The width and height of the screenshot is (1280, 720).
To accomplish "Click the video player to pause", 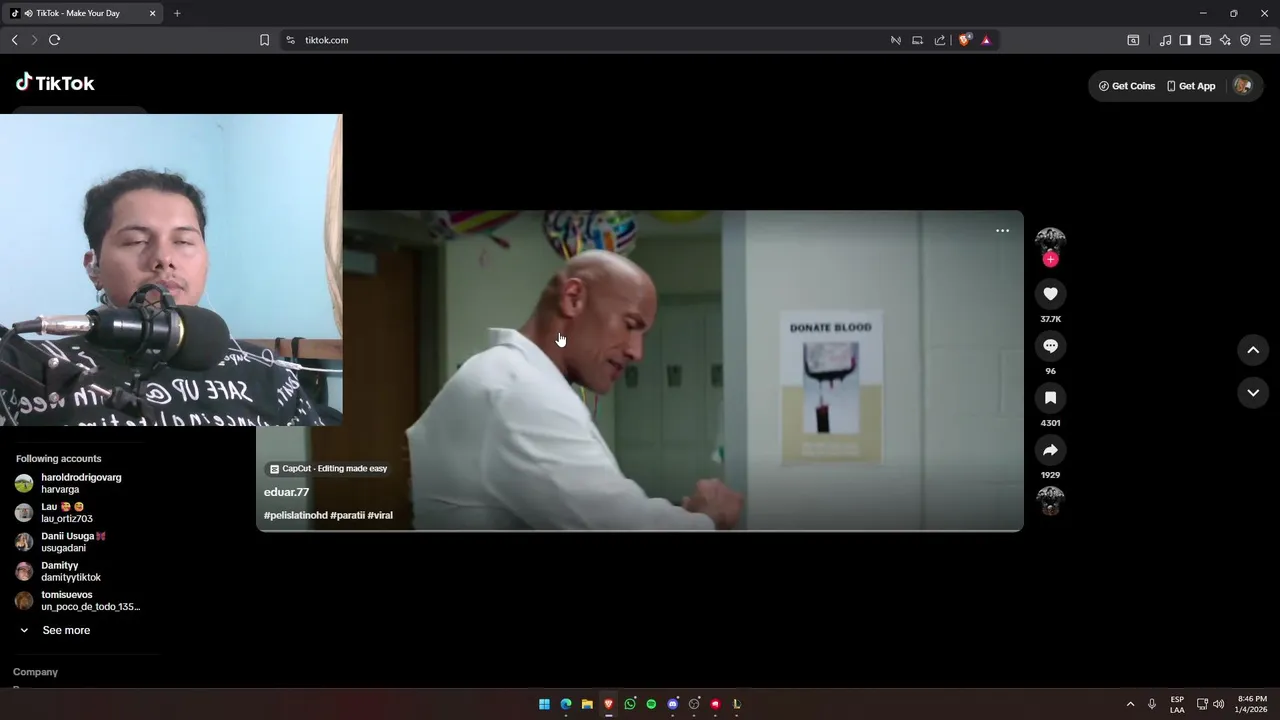I will pos(640,371).
